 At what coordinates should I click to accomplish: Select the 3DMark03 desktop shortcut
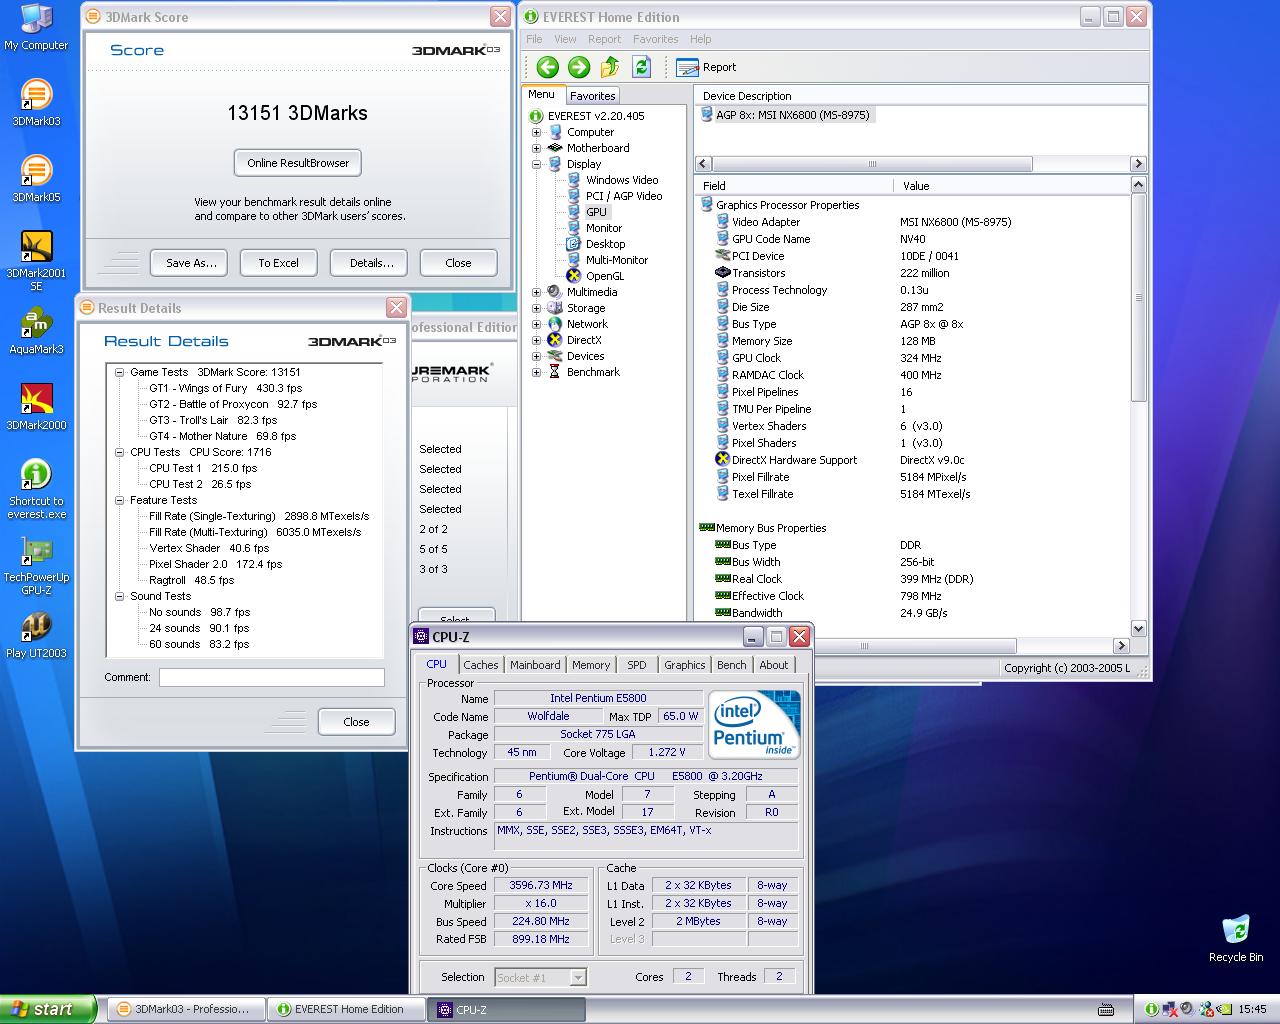point(36,103)
